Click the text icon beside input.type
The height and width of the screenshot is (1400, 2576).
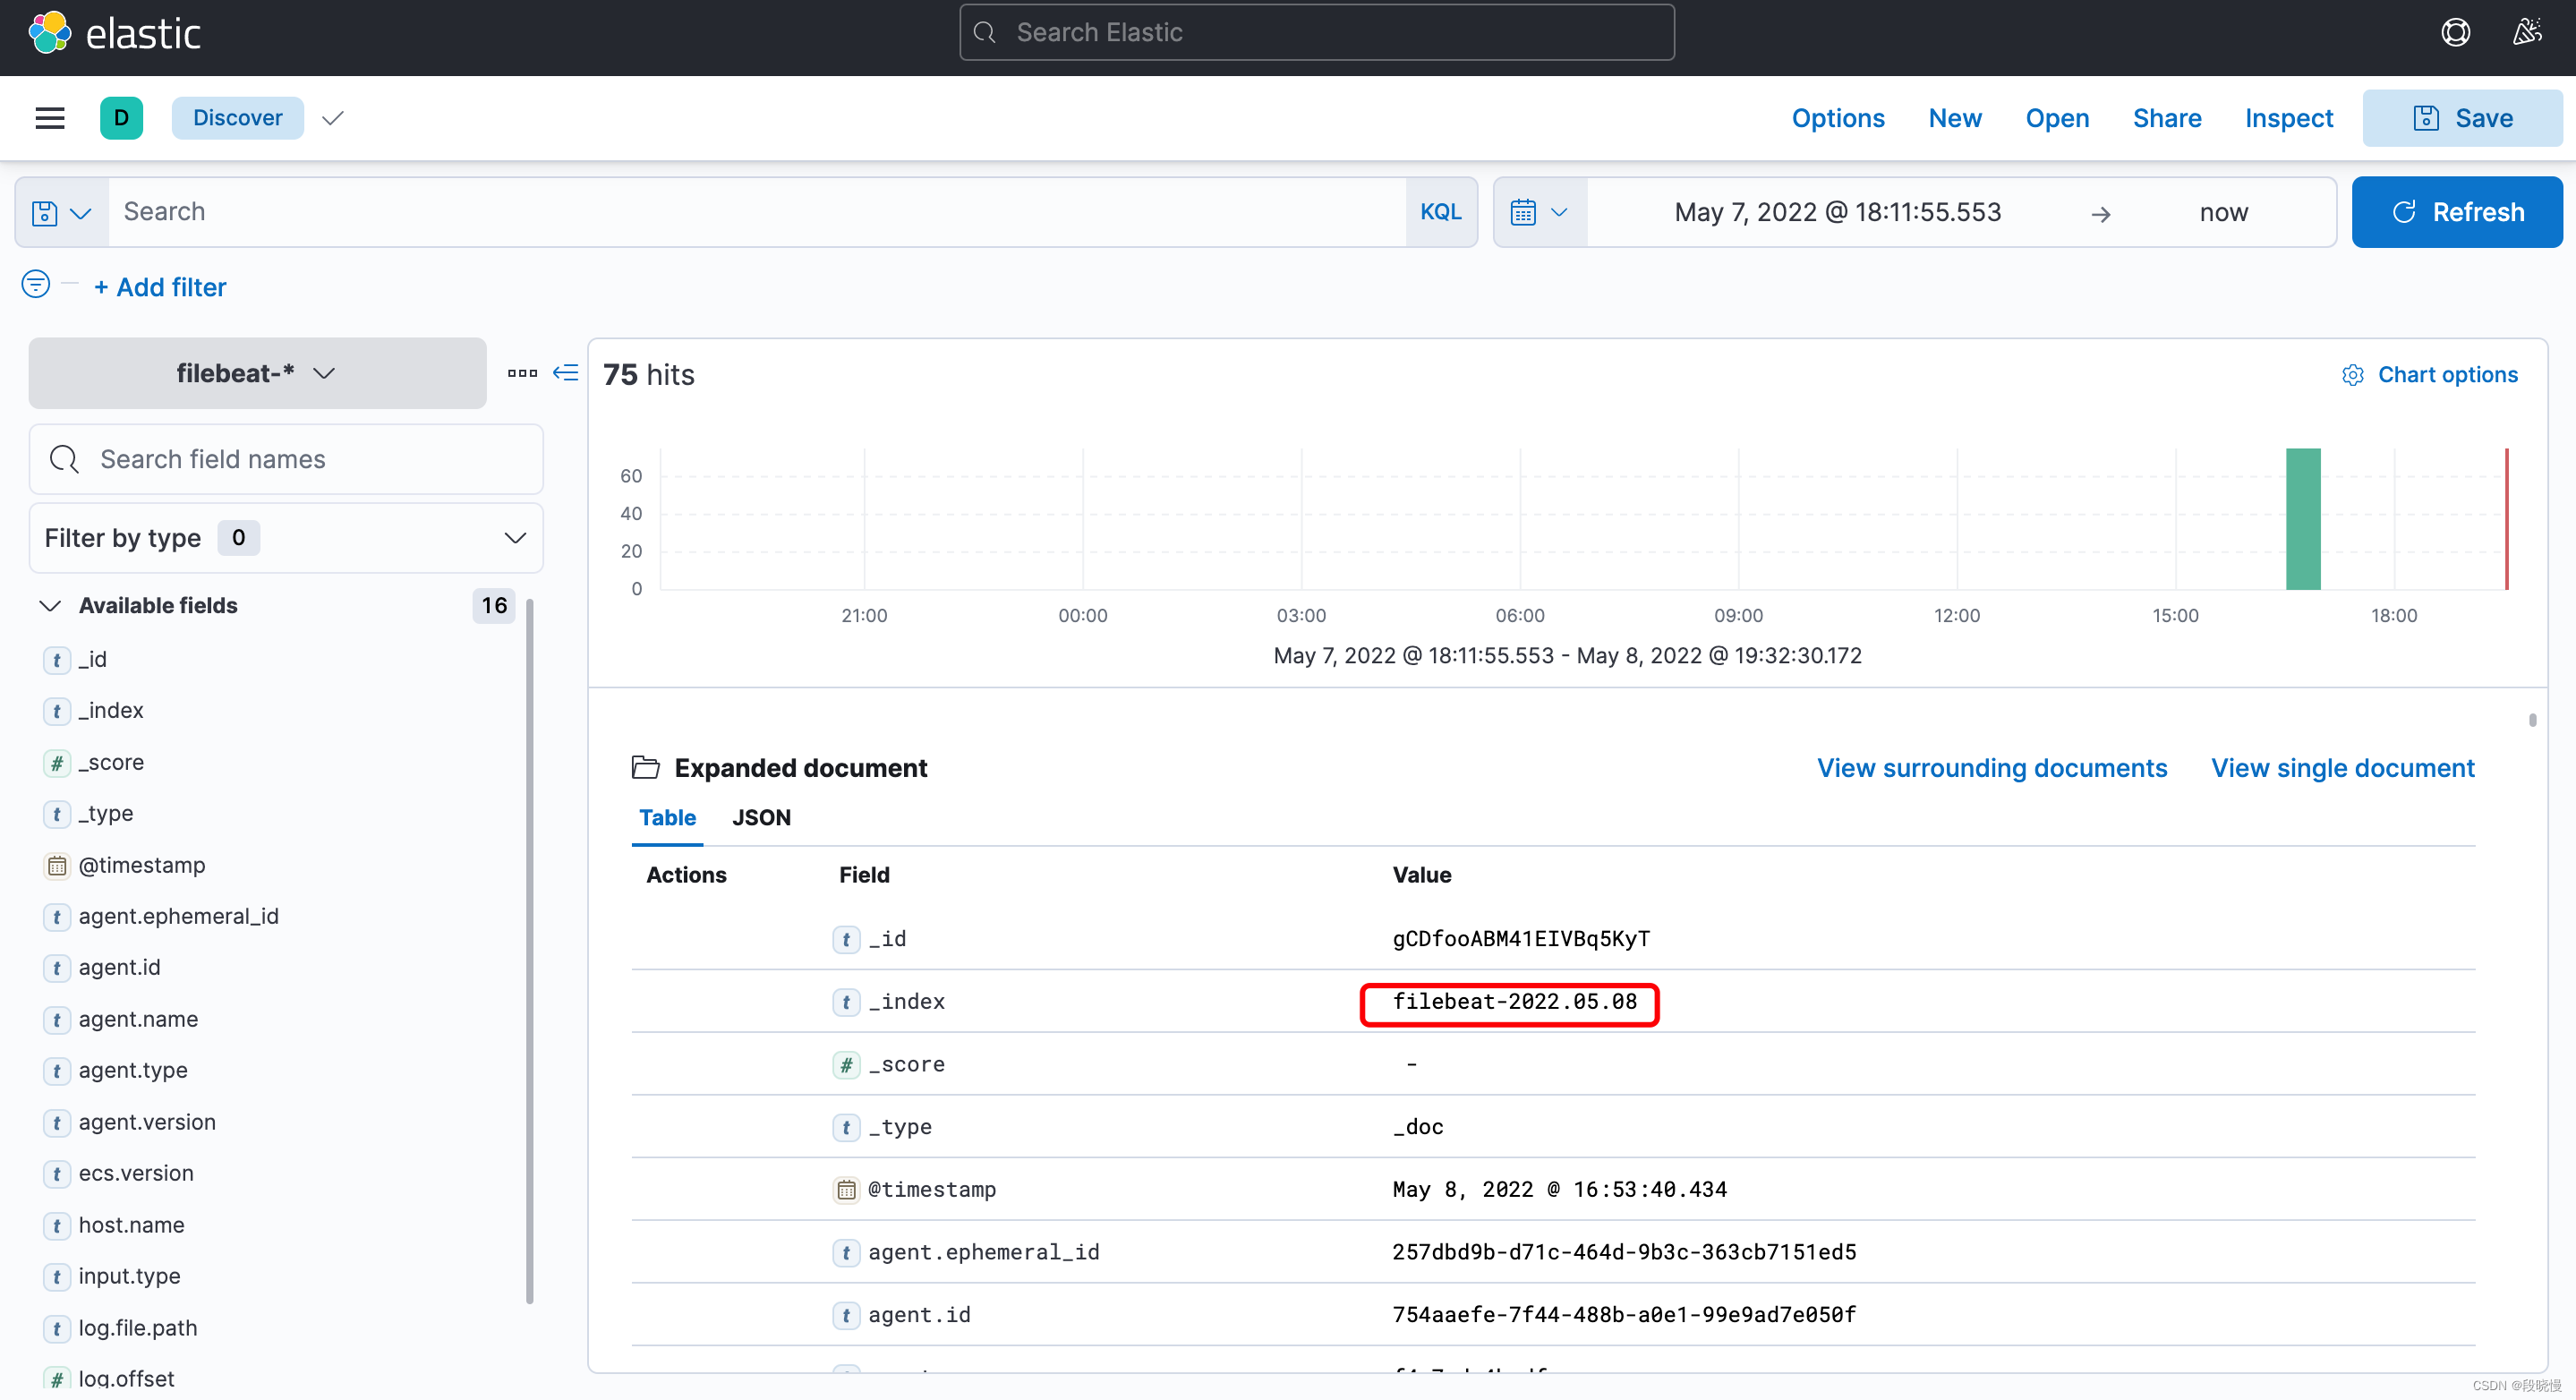(x=57, y=1277)
